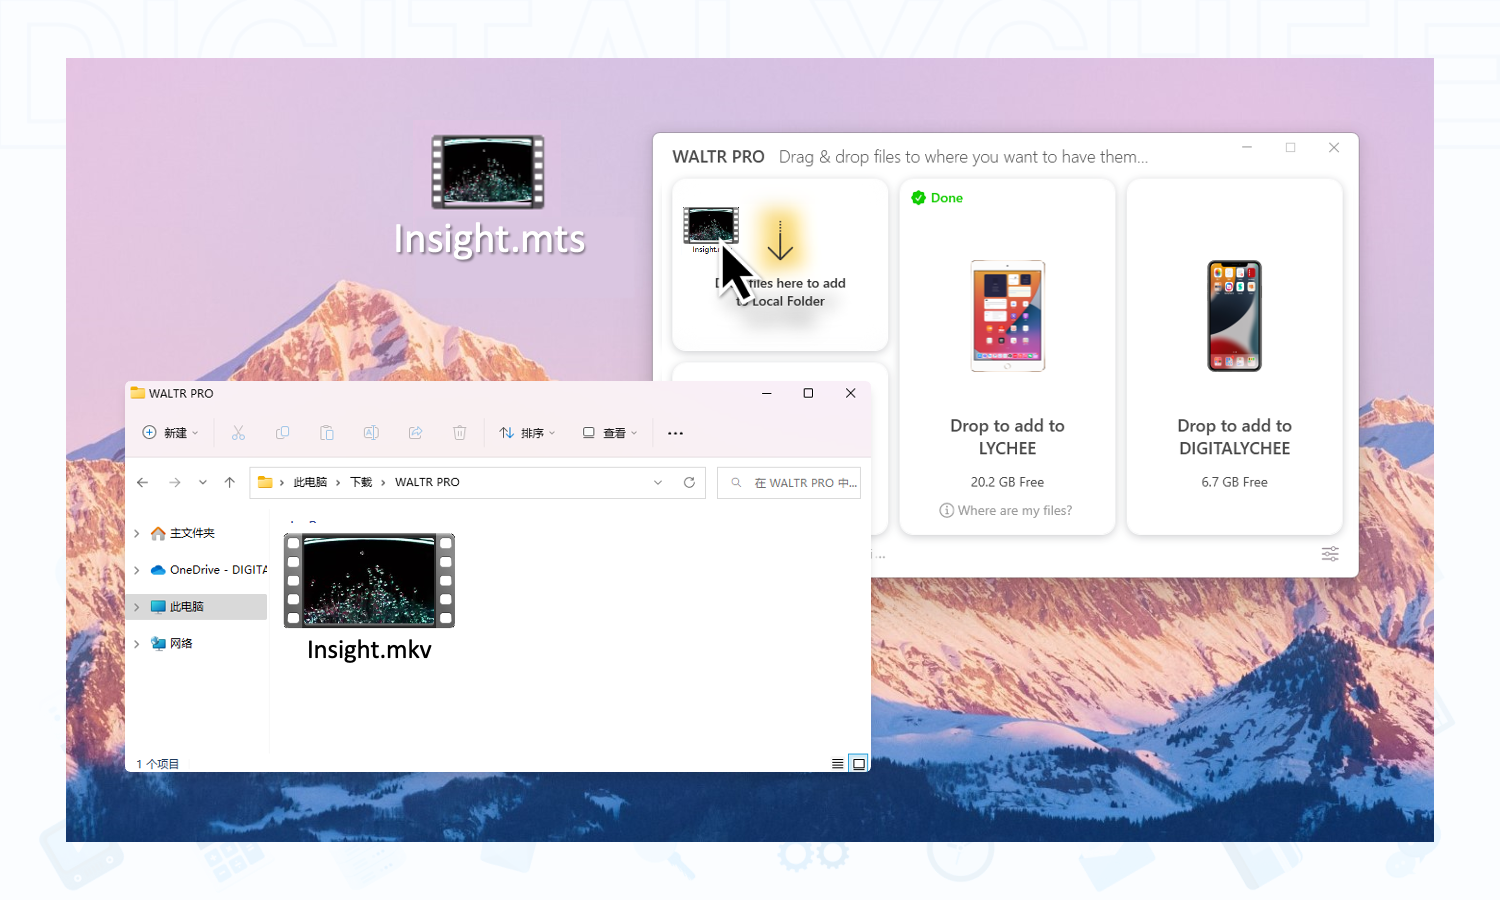This screenshot has height=900, width=1500.
Task: Click the Paste clipboard icon in Explorer
Action: [326, 433]
